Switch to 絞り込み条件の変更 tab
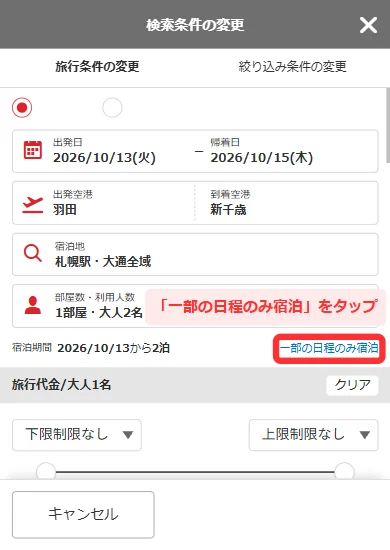390x550 pixels. click(x=292, y=66)
